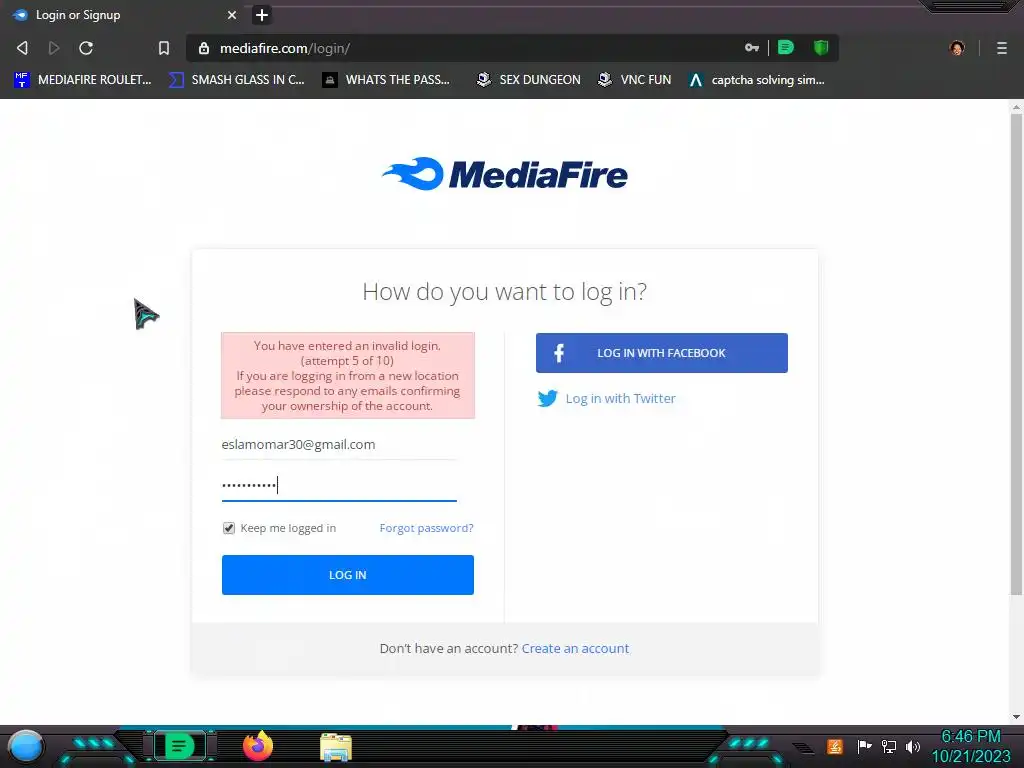Close the Login or Signup tab
This screenshot has width=1024, height=768.
click(x=232, y=14)
